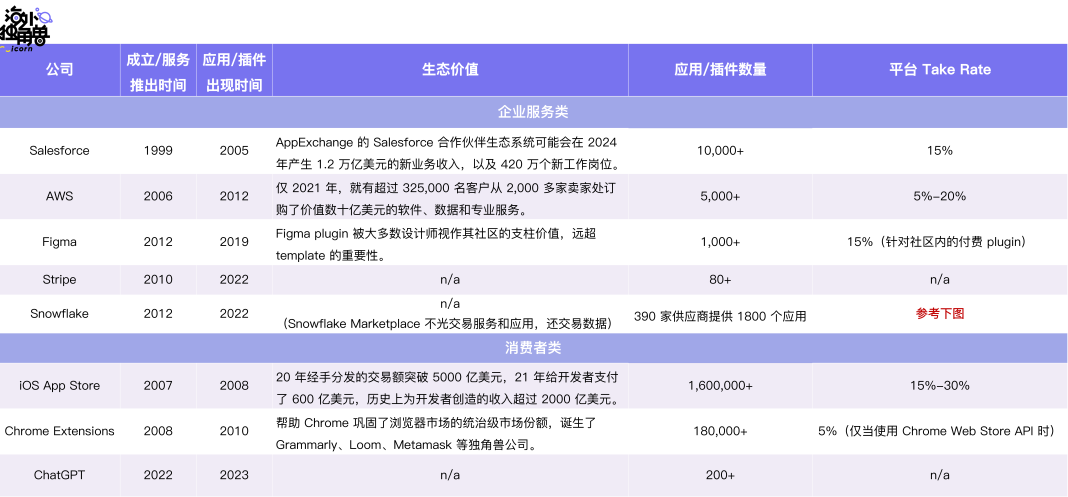
Task: Select the Snowflake Marketplace description text
Action: pyautogui.click(x=450, y=324)
